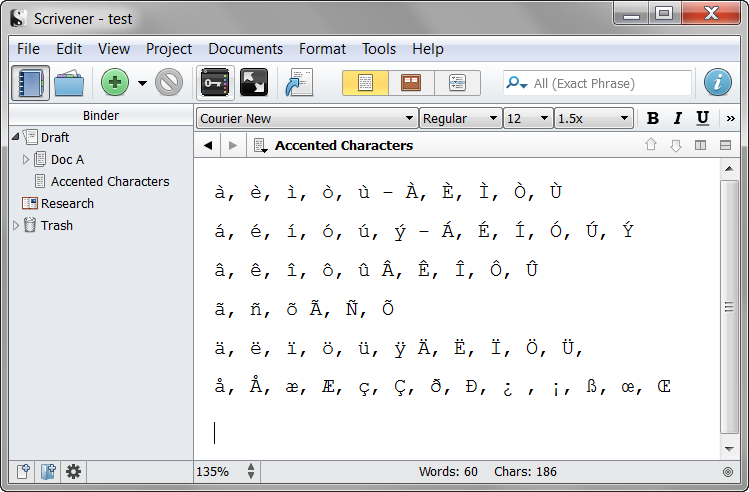749x492 pixels.
Task: Click the Compile export icon
Action: click(x=299, y=83)
